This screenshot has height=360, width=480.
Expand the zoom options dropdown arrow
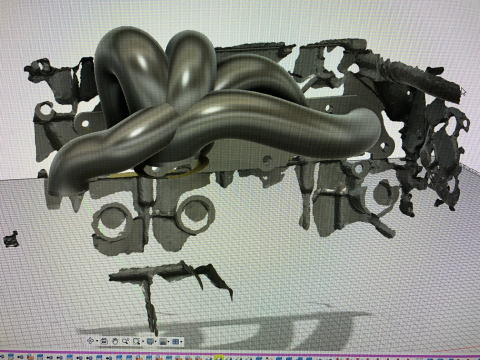tap(143, 341)
